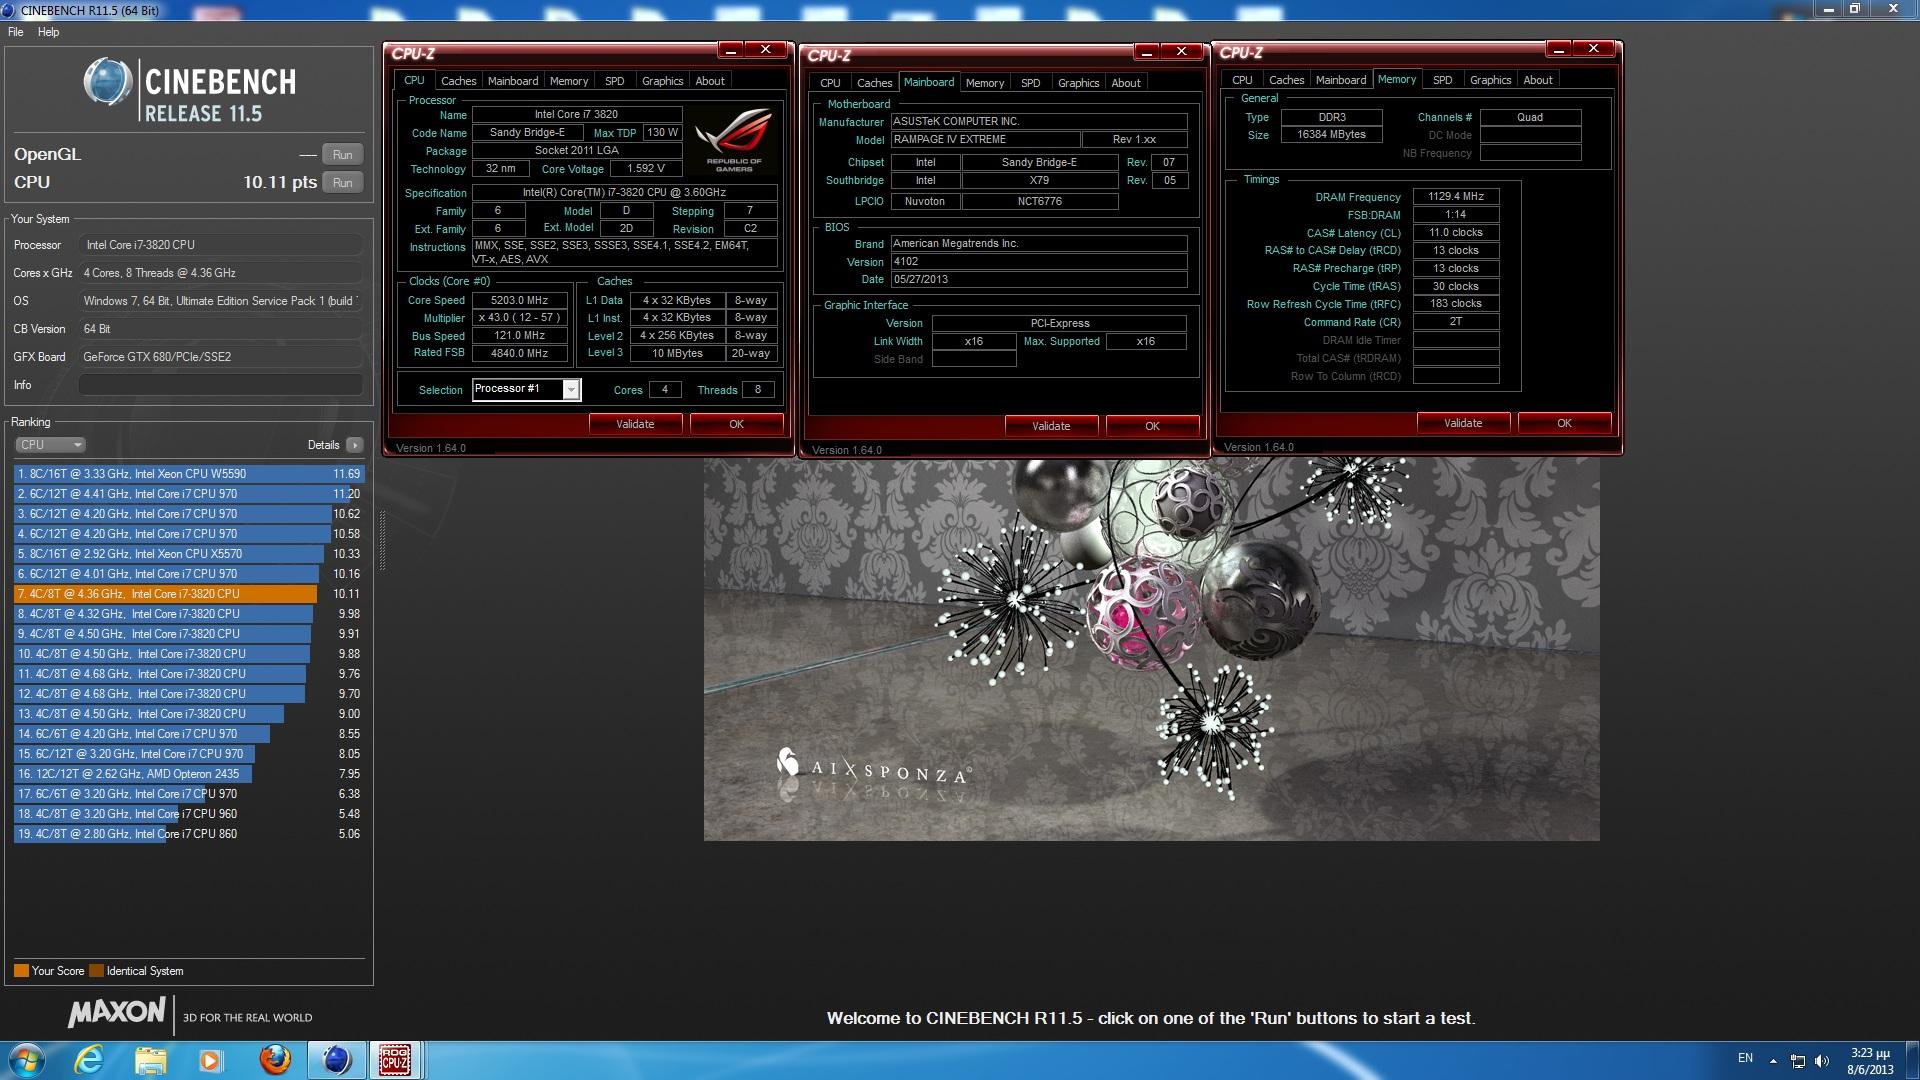Click the Your Score orange legend swatch

[21, 971]
